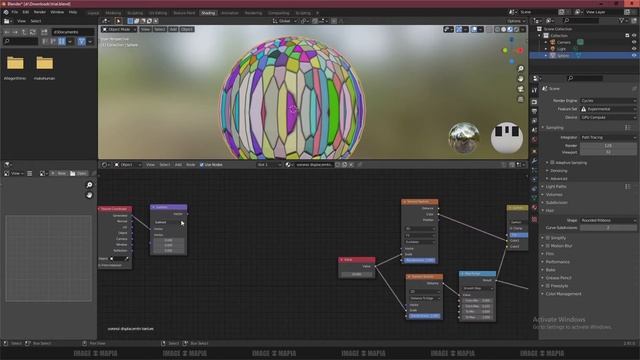Open the Material properties tab icon
Image resolution: width=640 pixels, height=360 pixels.
coord(534,208)
